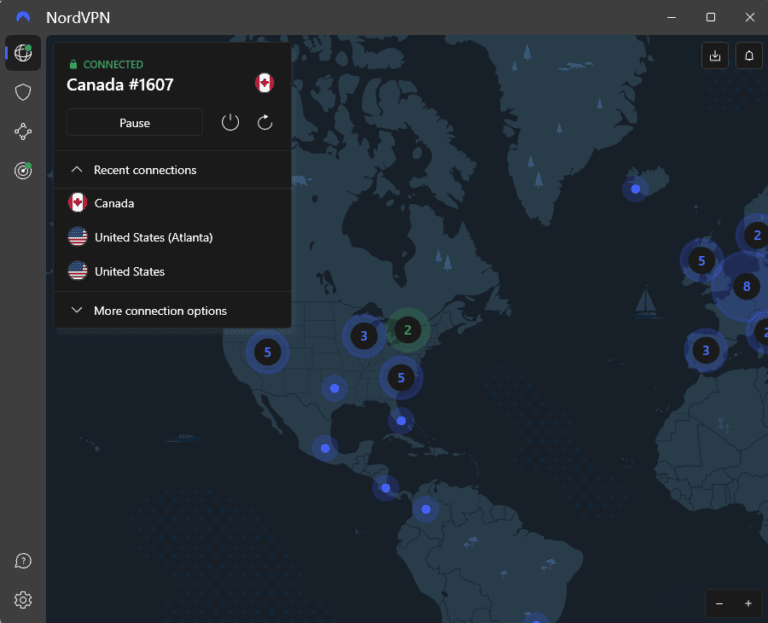Maximize the NordVPN window
The height and width of the screenshot is (623, 768).
(711, 17)
